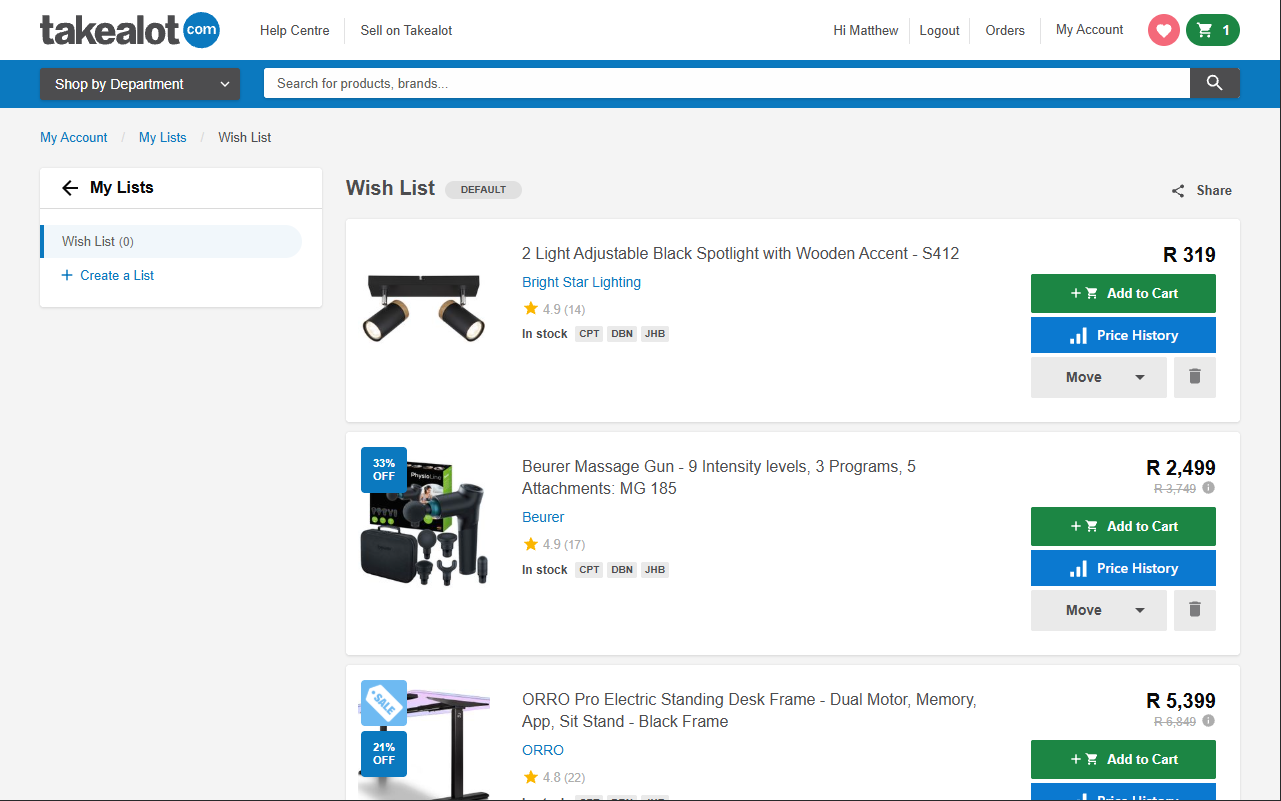Click info icon beside R 3,749 price

[x=1208, y=488]
